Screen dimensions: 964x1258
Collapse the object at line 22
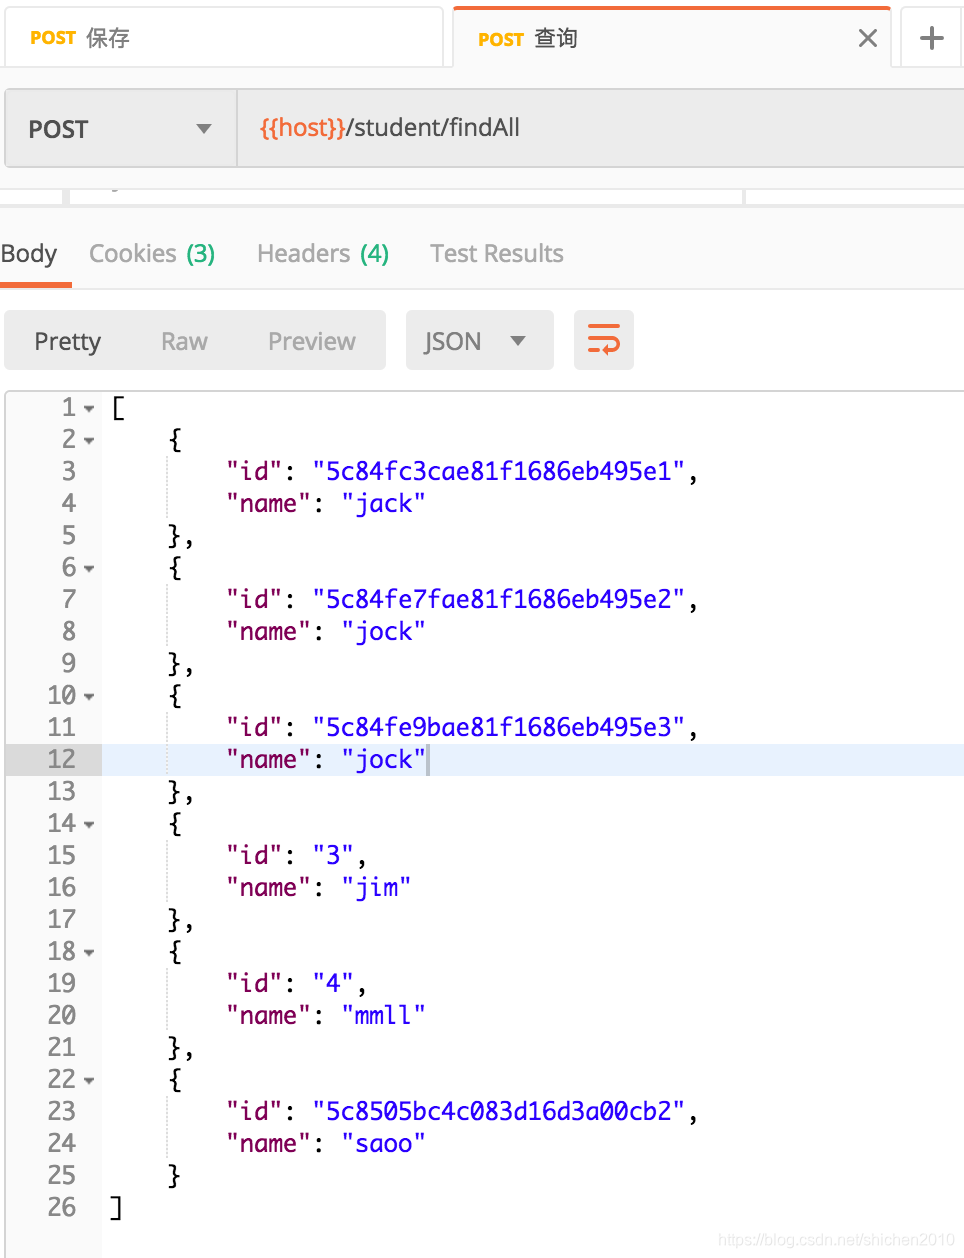click(x=89, y=1081)
